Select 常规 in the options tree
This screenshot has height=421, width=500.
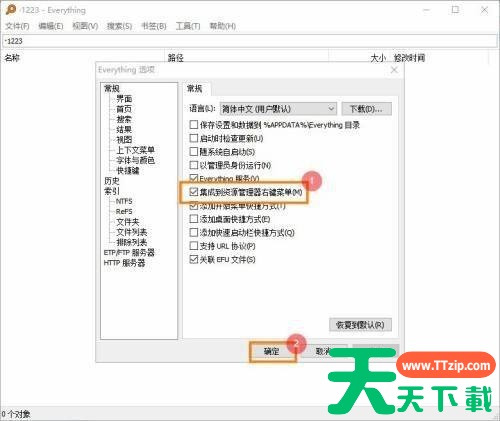112,88
